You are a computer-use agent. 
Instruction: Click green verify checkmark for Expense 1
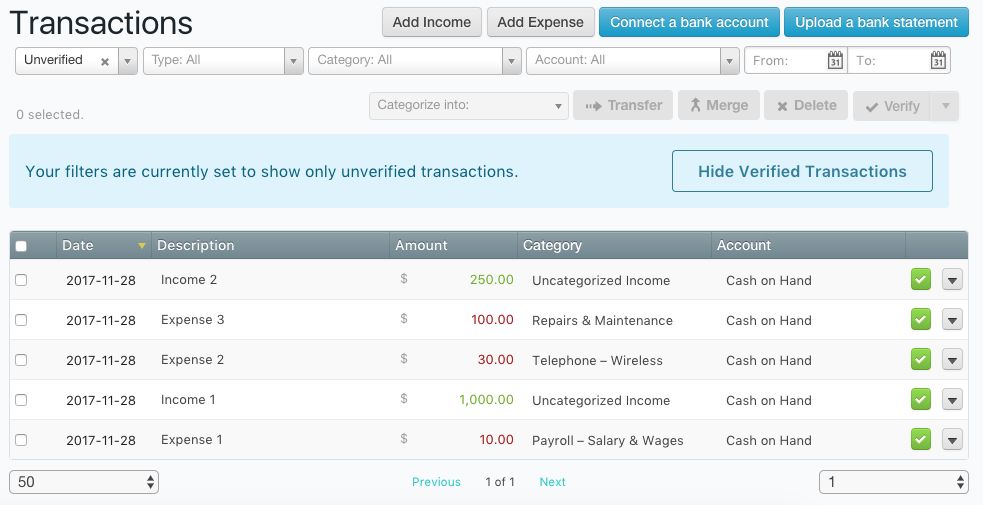tap(921, 440)
